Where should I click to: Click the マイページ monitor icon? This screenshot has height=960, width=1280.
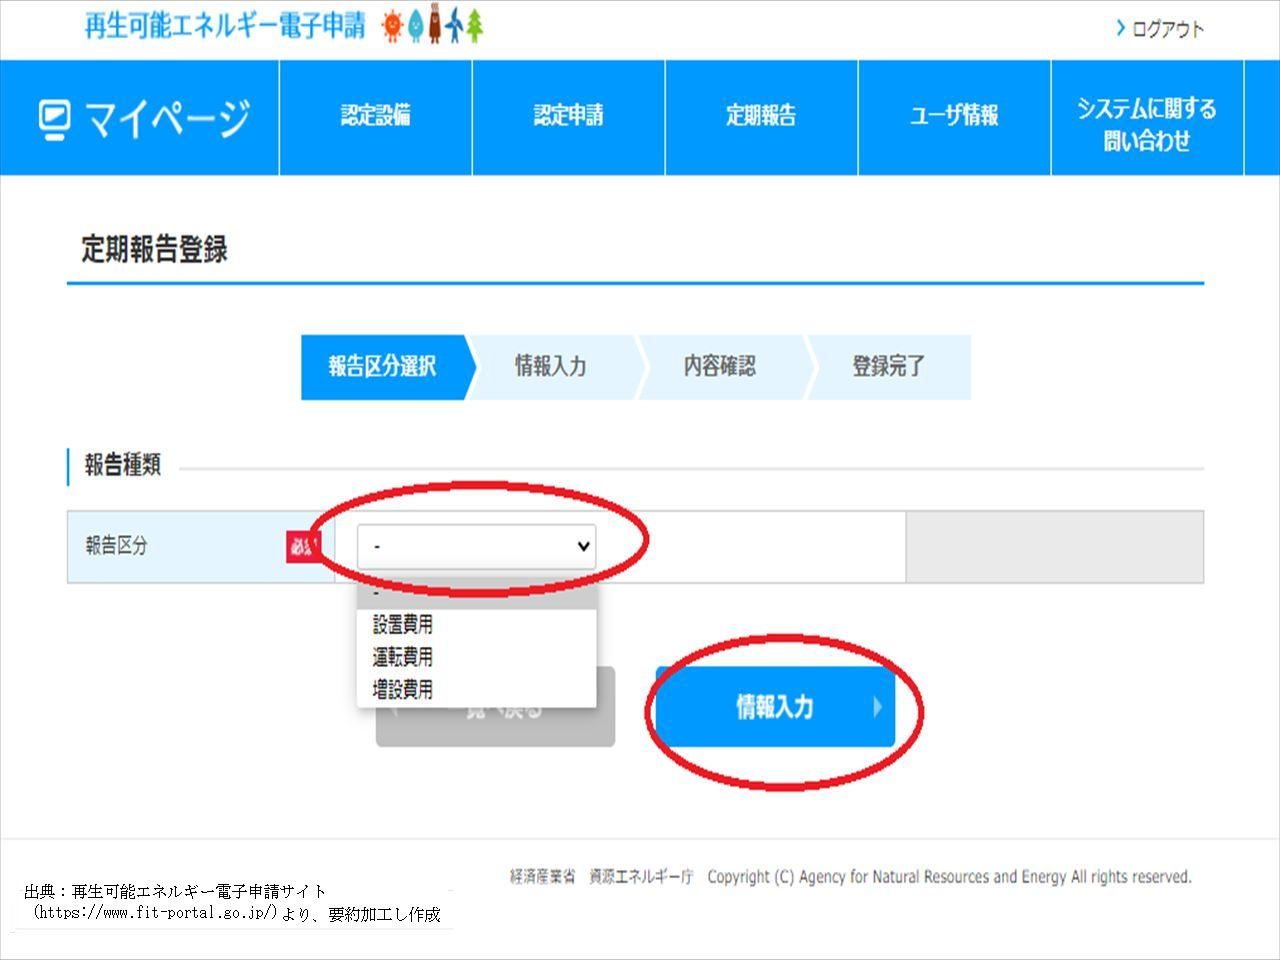(53, 117)
